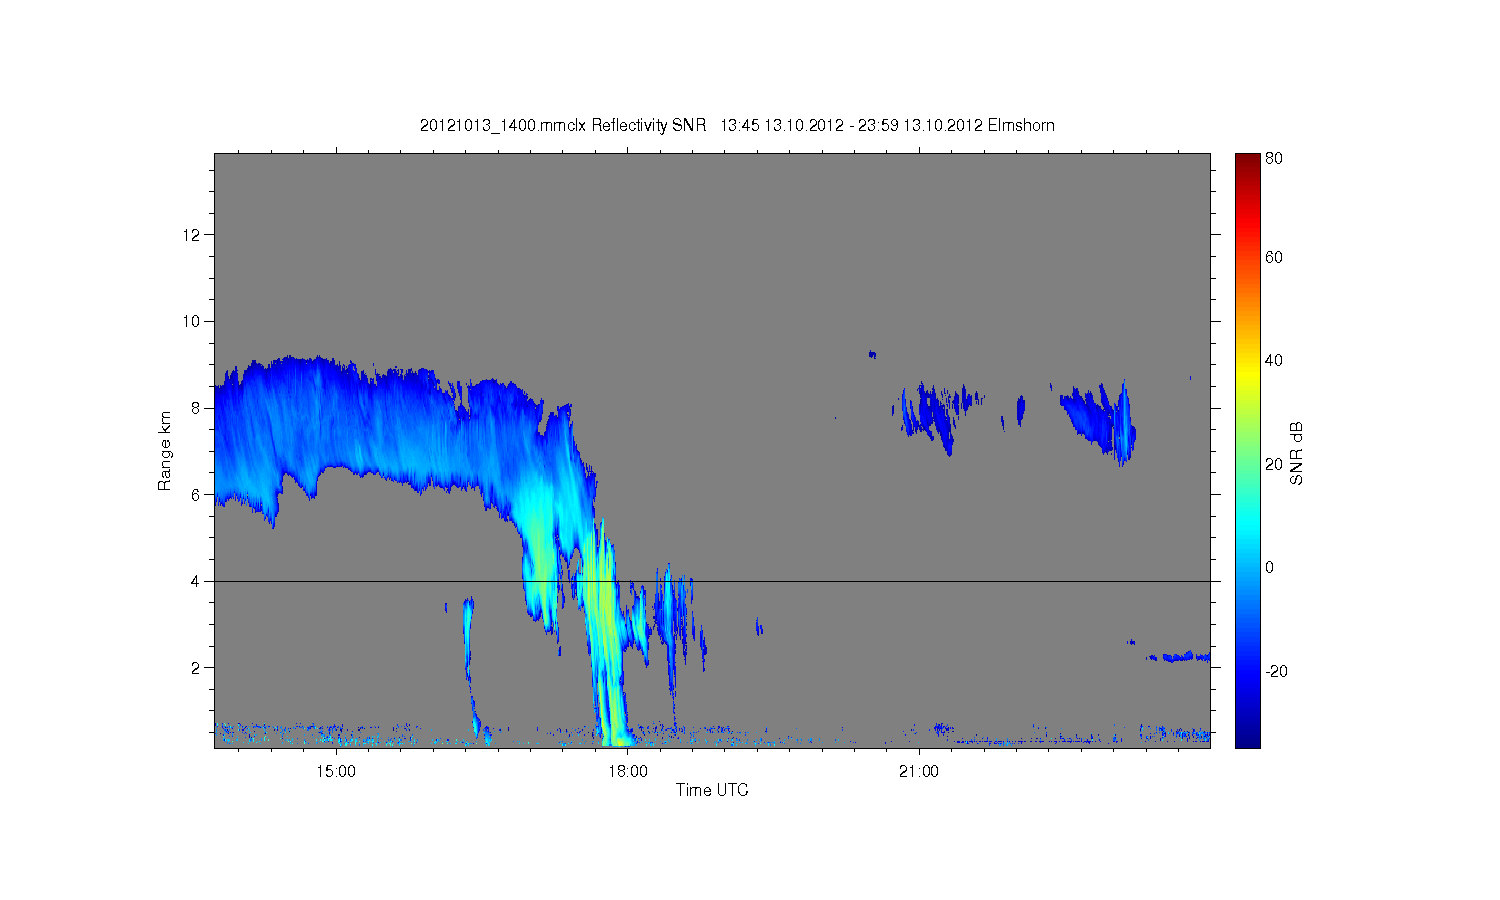Click the colorbar value -20
The height and width of the screenshot is (900, 1500).
click(x=1276, y=671)
